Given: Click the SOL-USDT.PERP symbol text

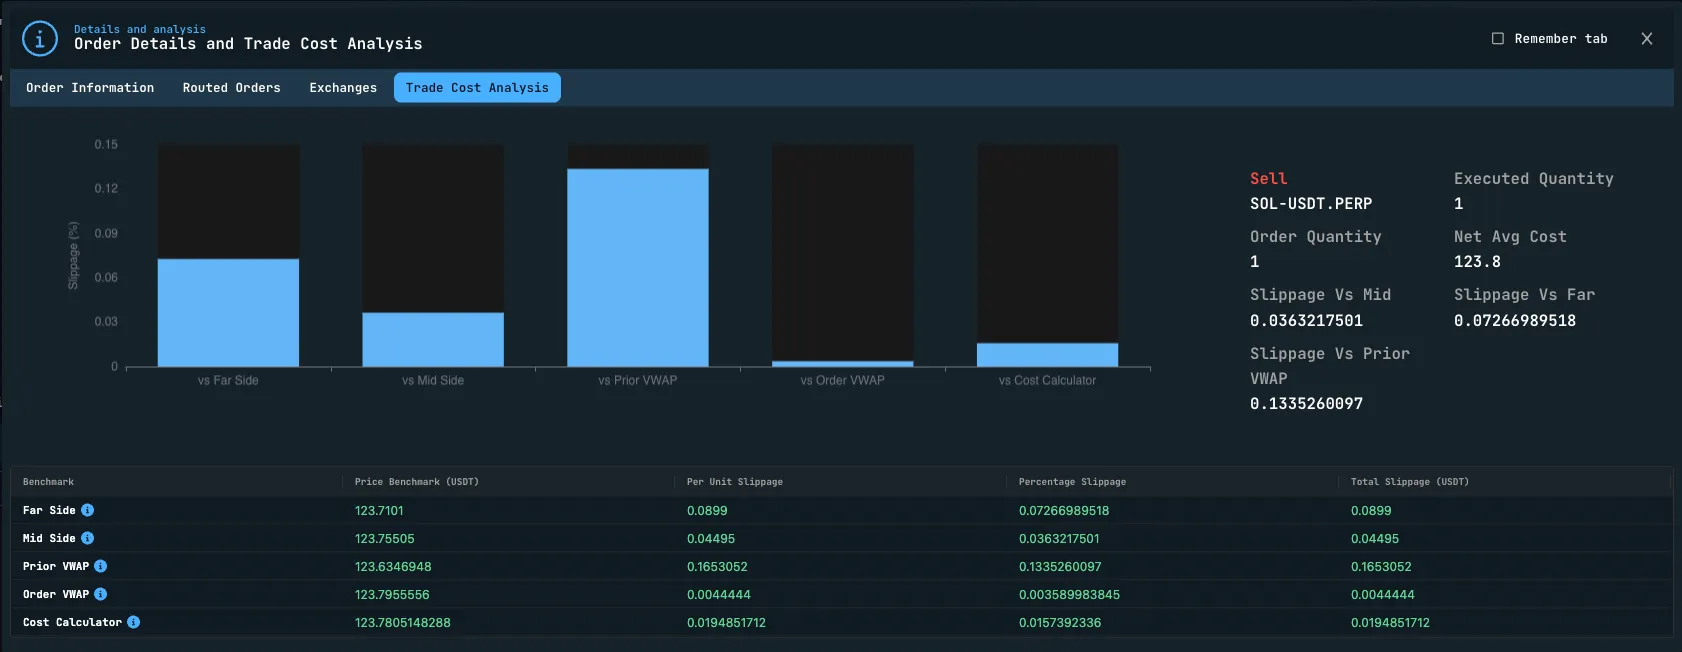Looking at the screenshot, I should [x=1311, y=204].
